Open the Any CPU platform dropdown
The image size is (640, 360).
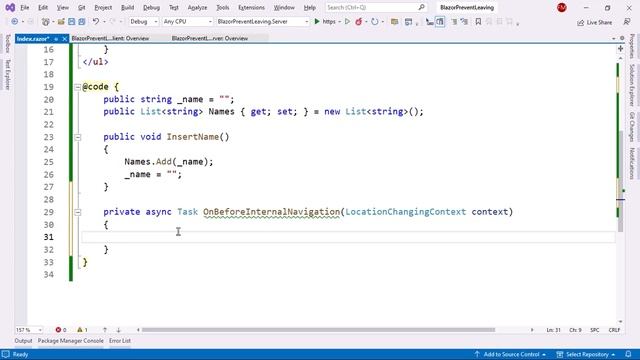pyautogui.click(x=187, y=22)
